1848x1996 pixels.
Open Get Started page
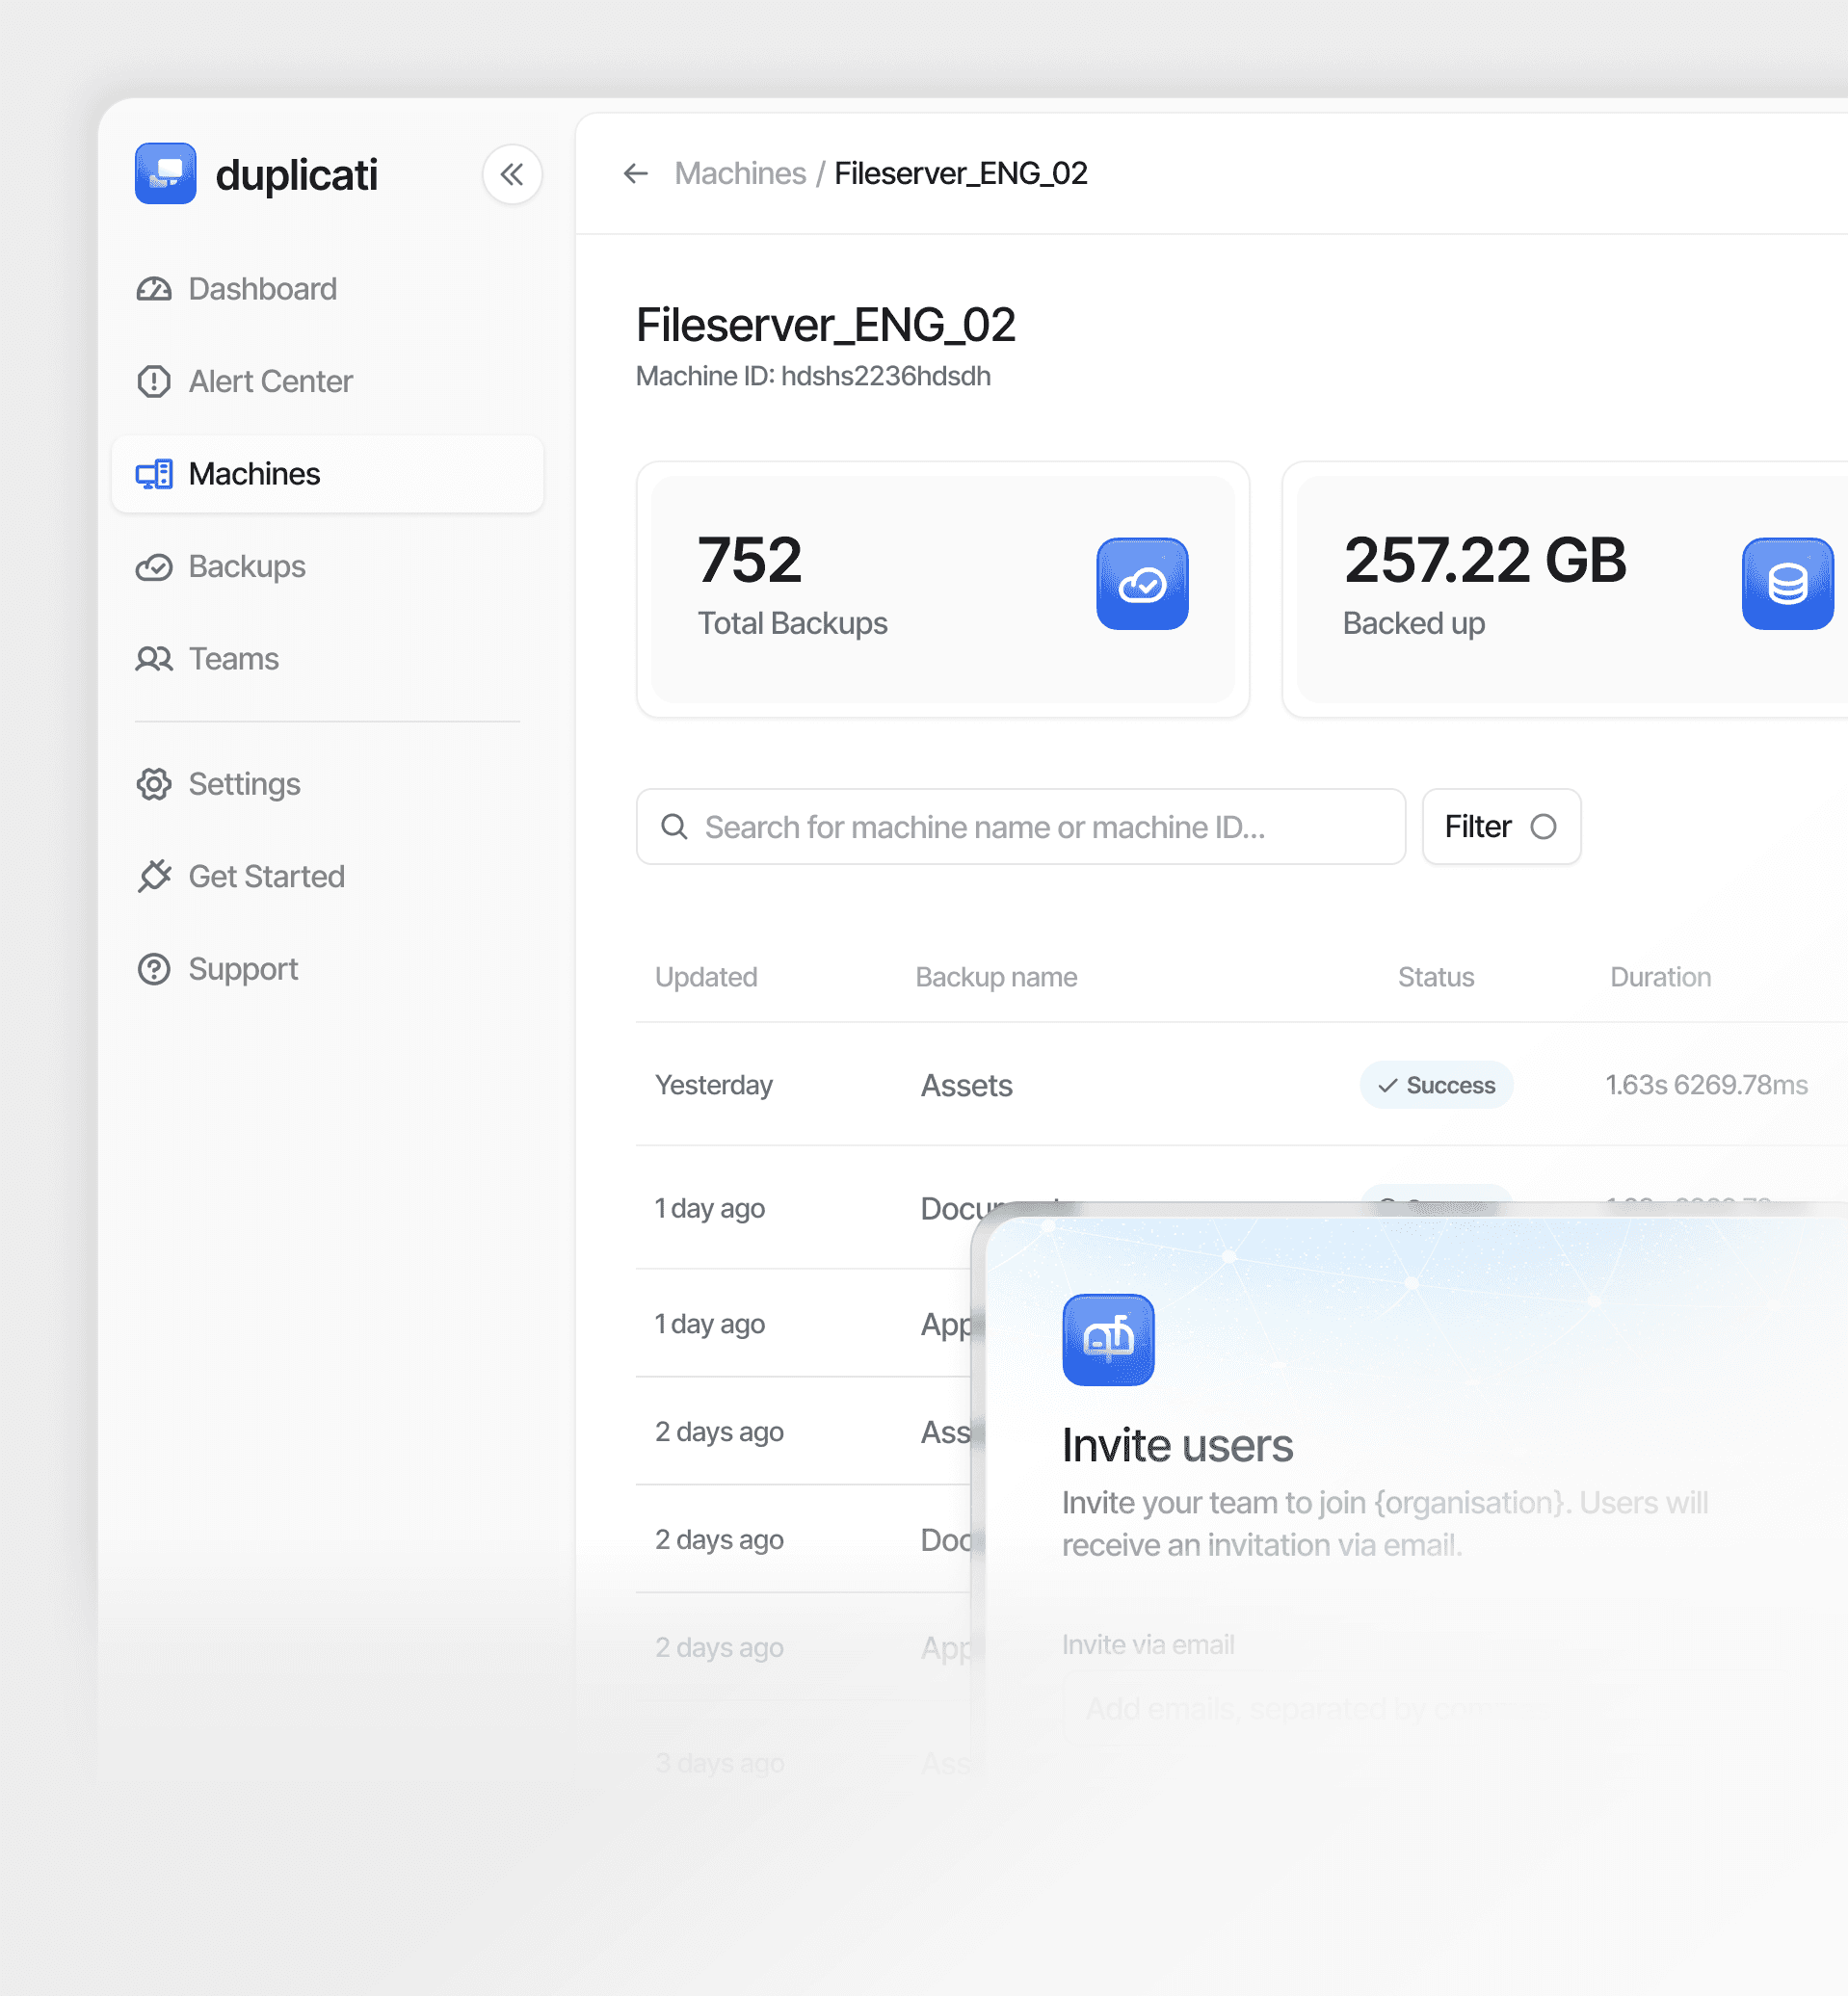[x=327, y=877]
